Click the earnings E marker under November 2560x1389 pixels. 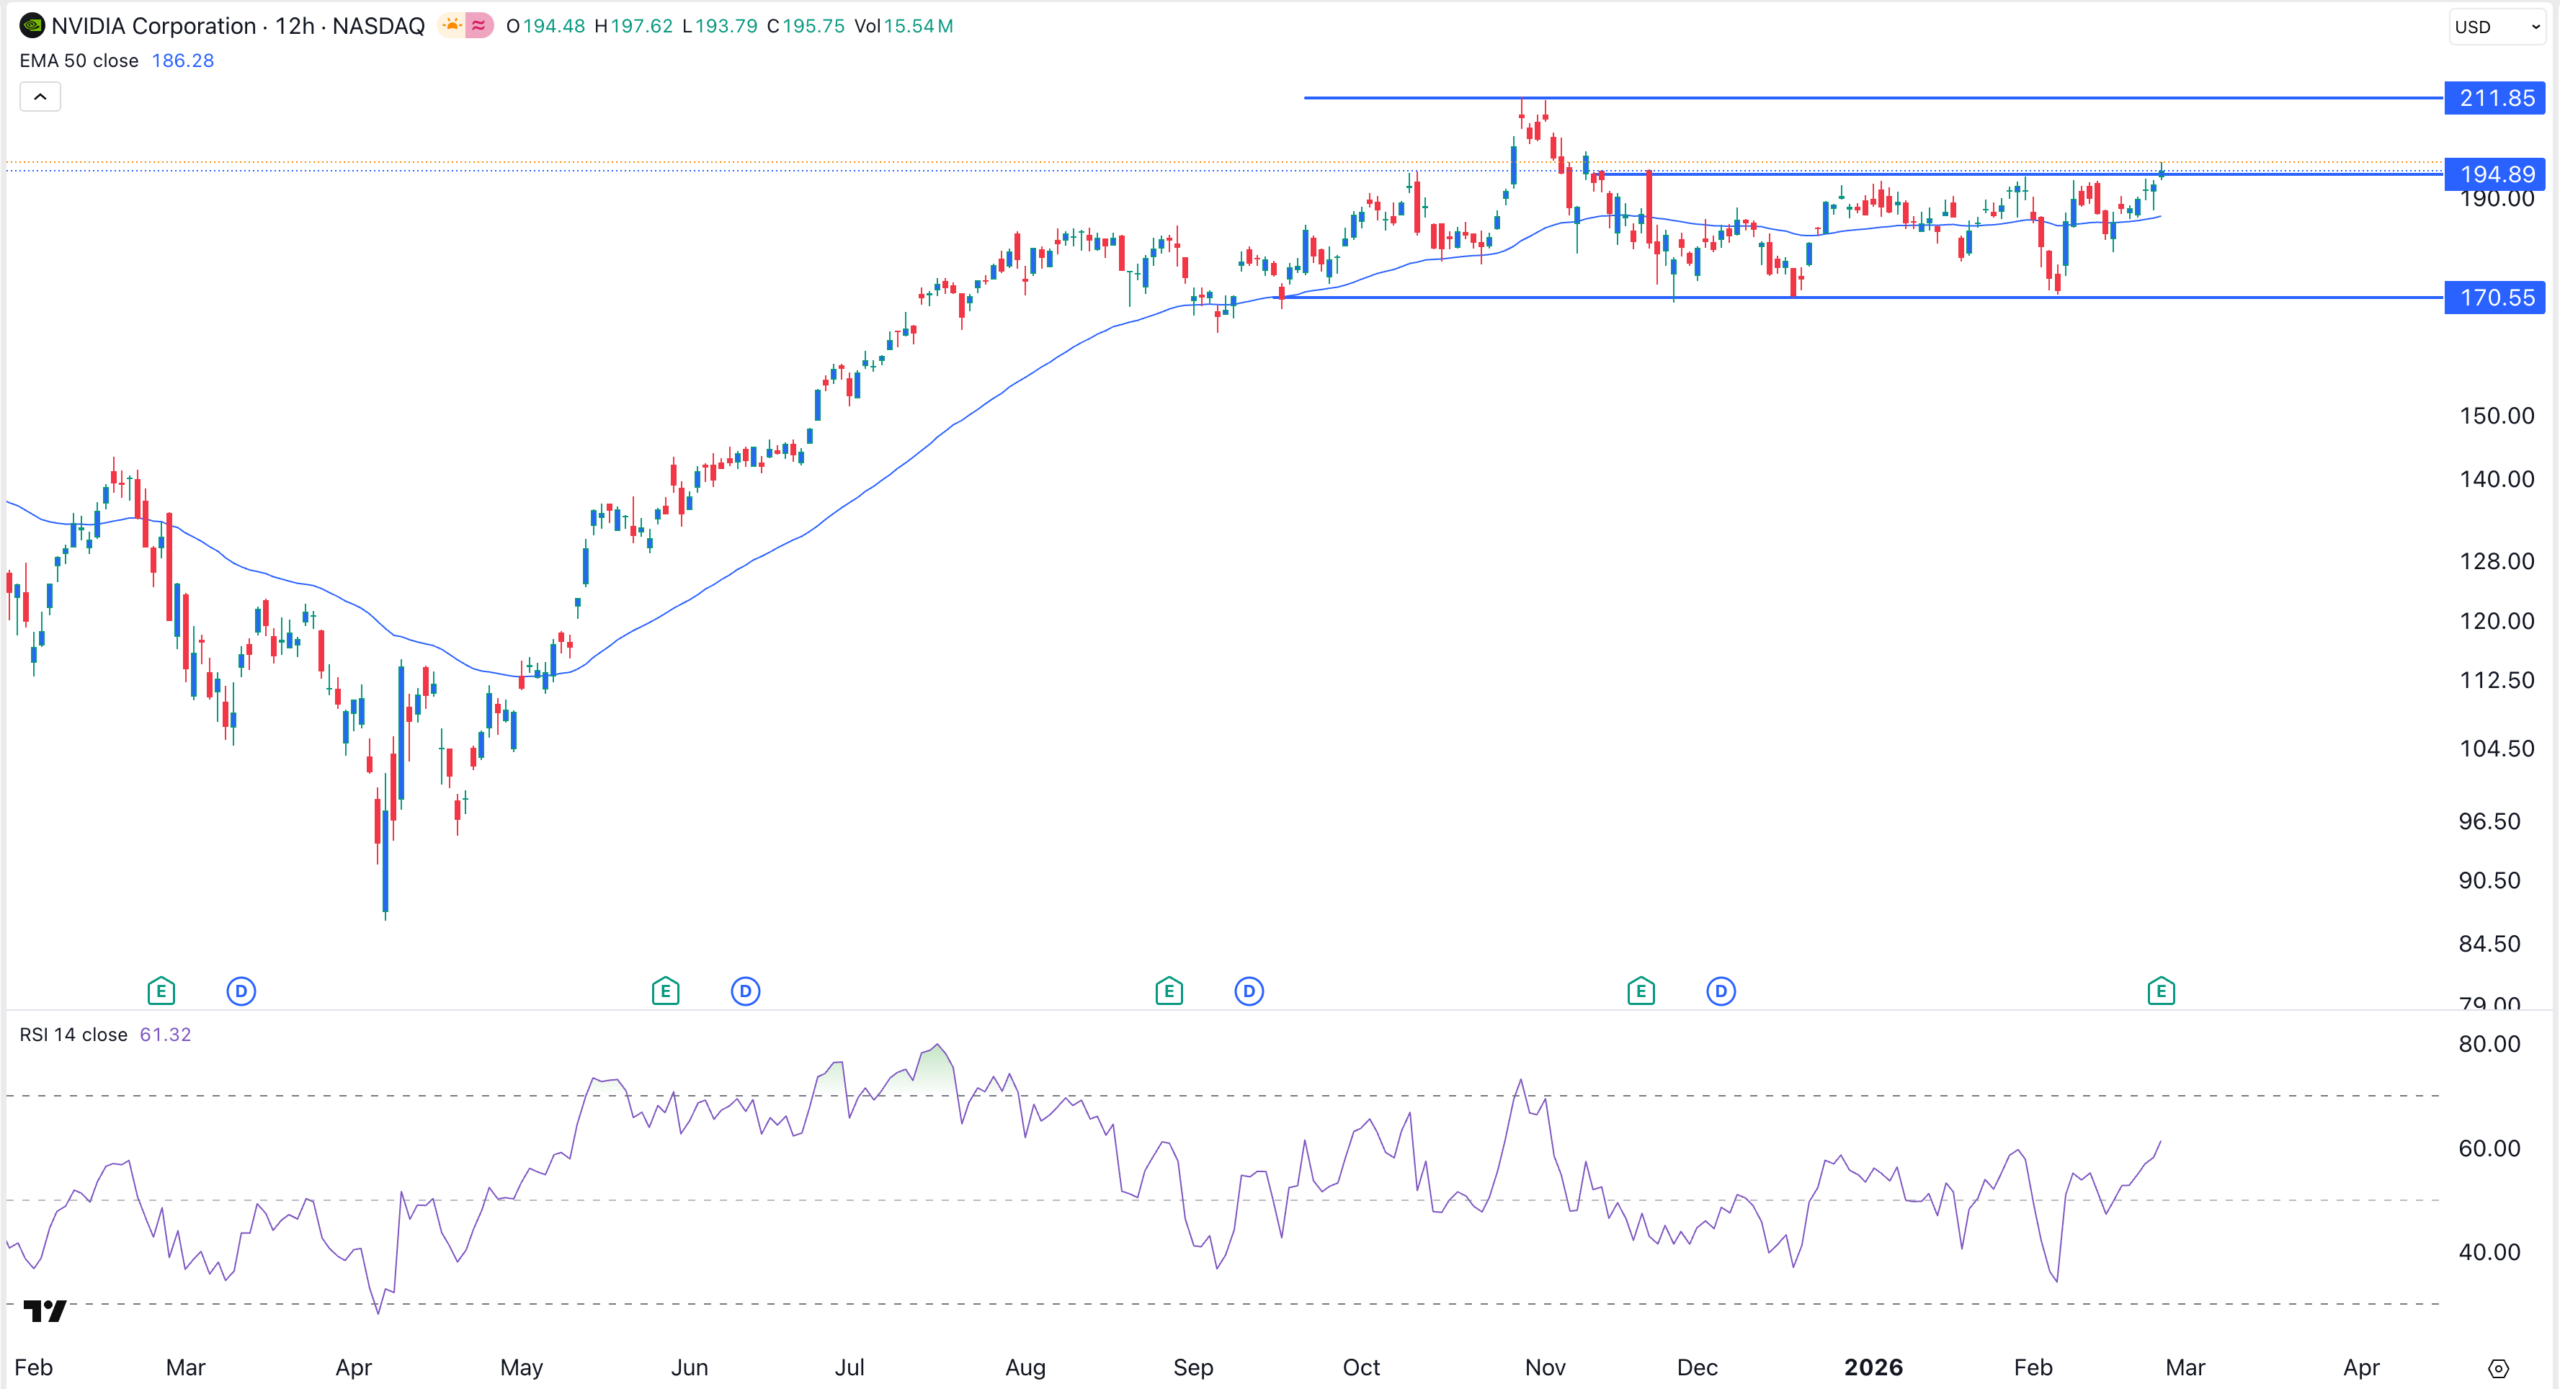pyautogui.click(x=1640, y=990)
